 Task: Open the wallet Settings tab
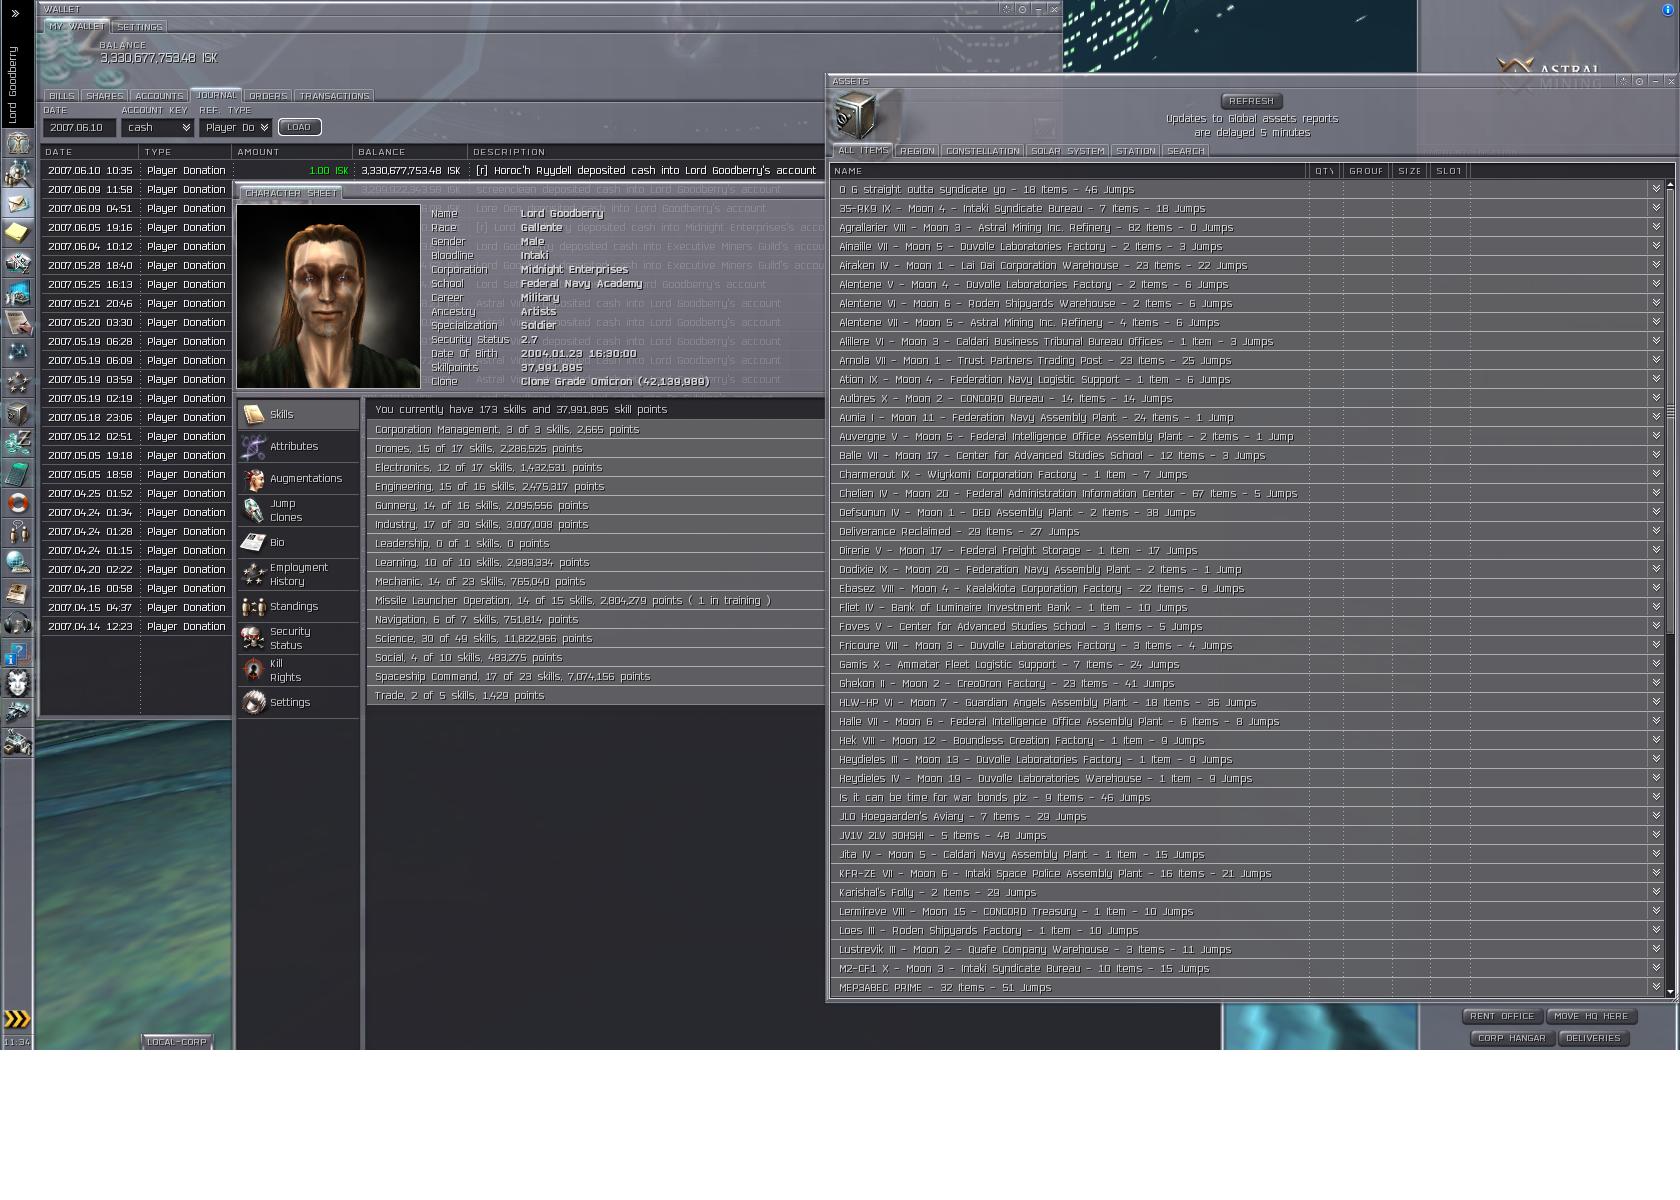coord(139,27)
